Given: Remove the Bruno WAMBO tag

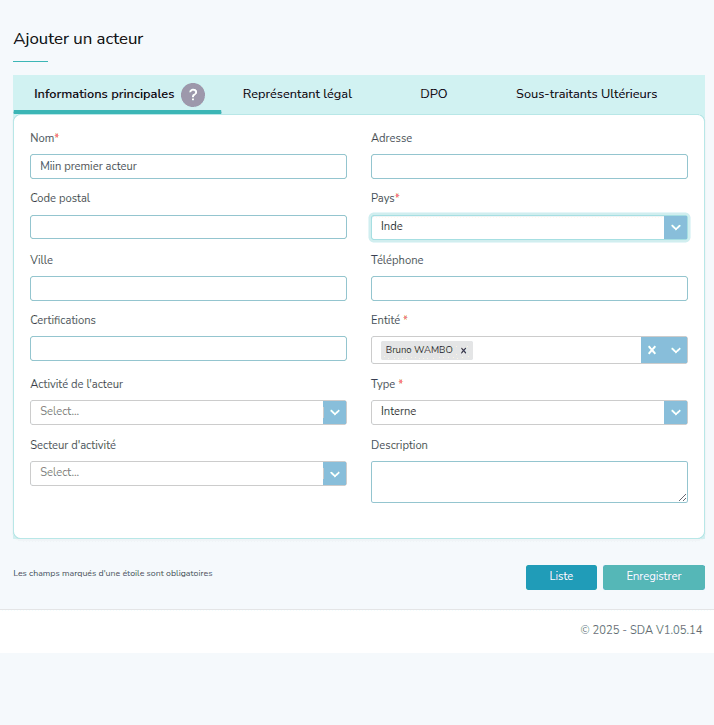Looking at the screenshot, I should [463, 350].
